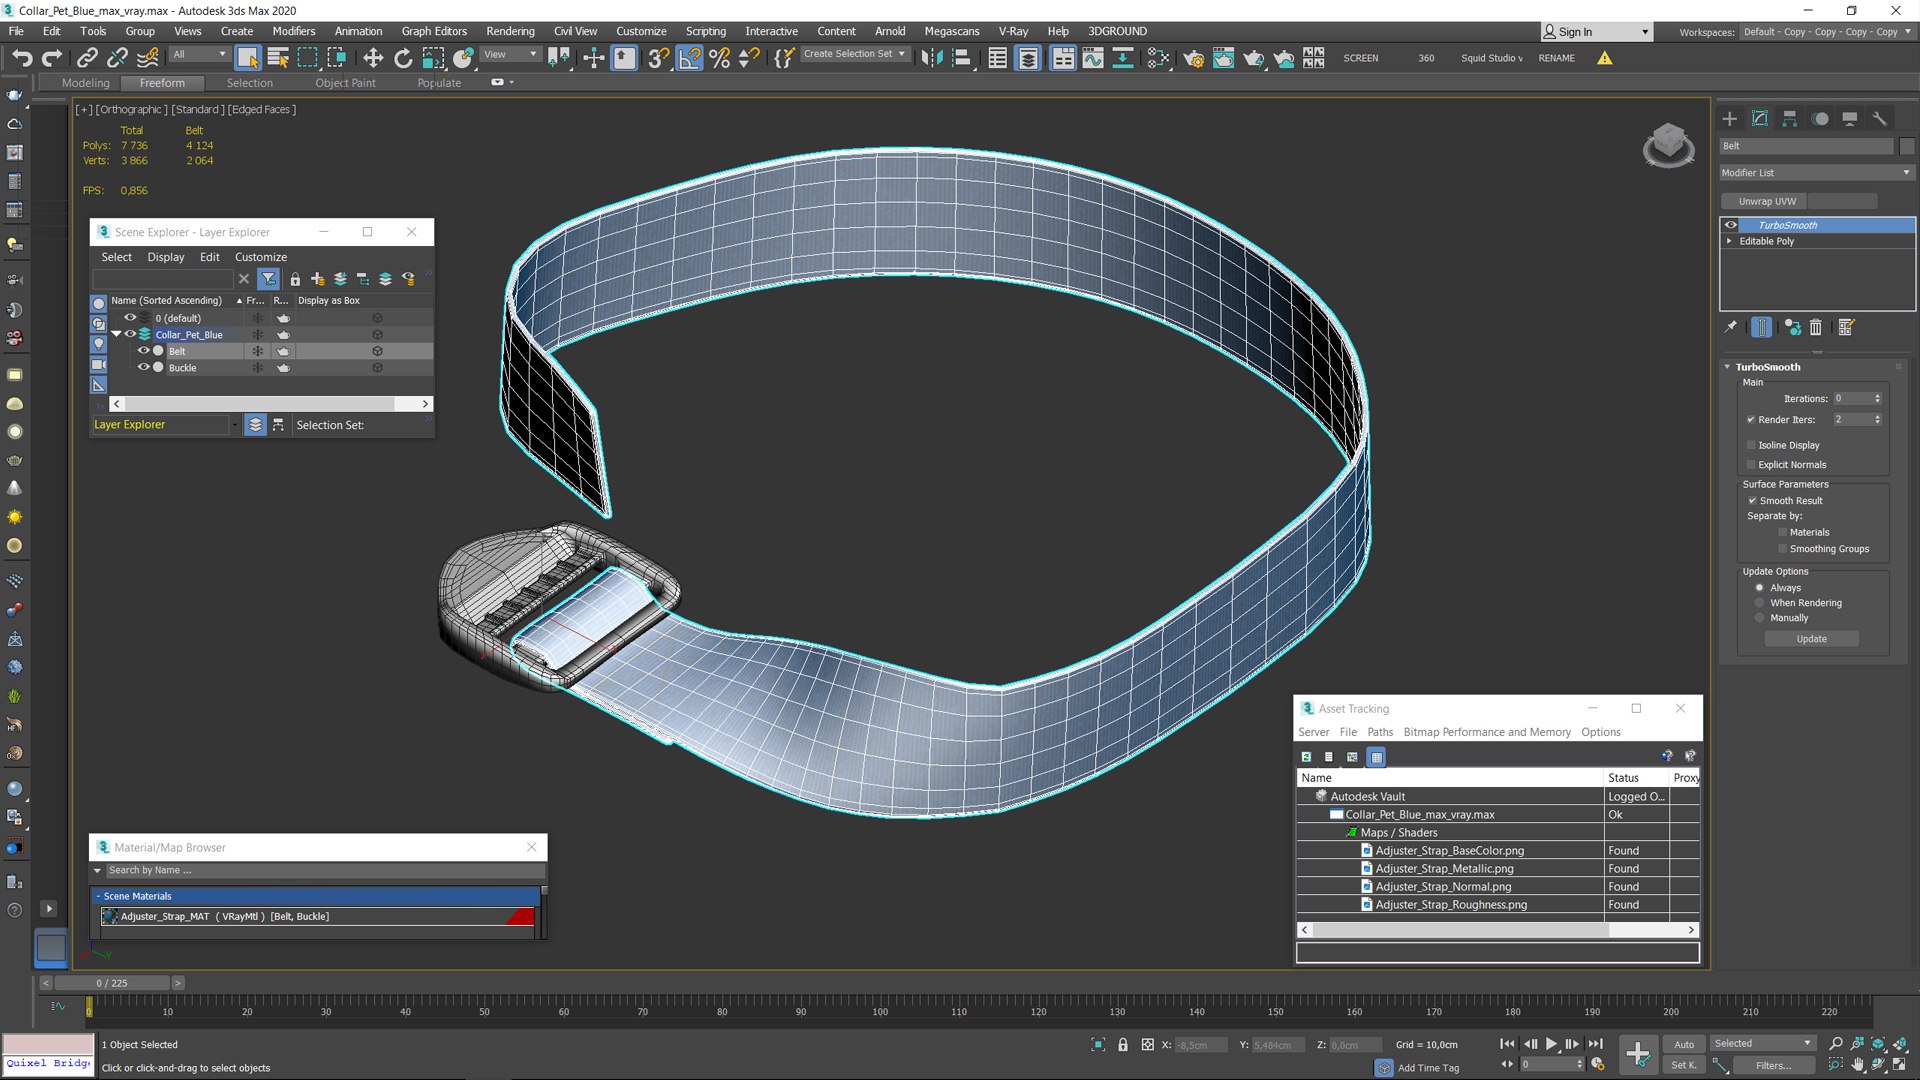Toggle TurboSmooth modifier visibility eye

pyautogui.click(x=1730, y=225)
